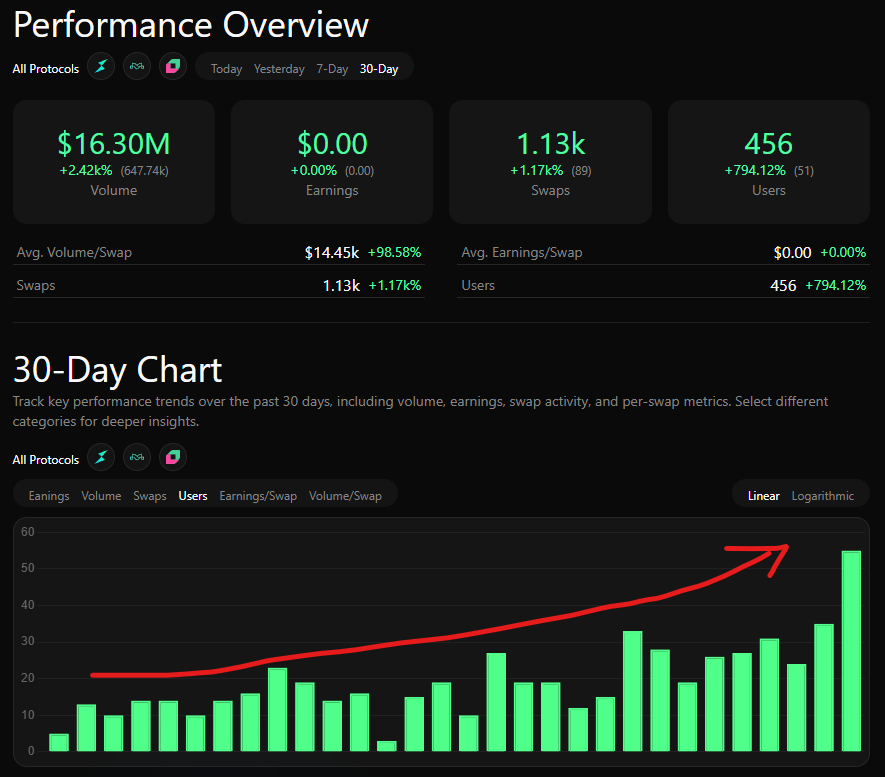The height and width of the screenshot is (777, 885).
Task: Filter 30-Day Chart by THORChain lightning icon
Action: pyautogui.click(x=101, y=458)
